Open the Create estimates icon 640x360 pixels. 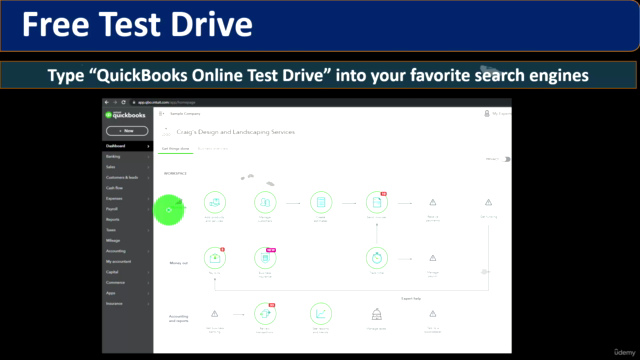tap(321, 202)
